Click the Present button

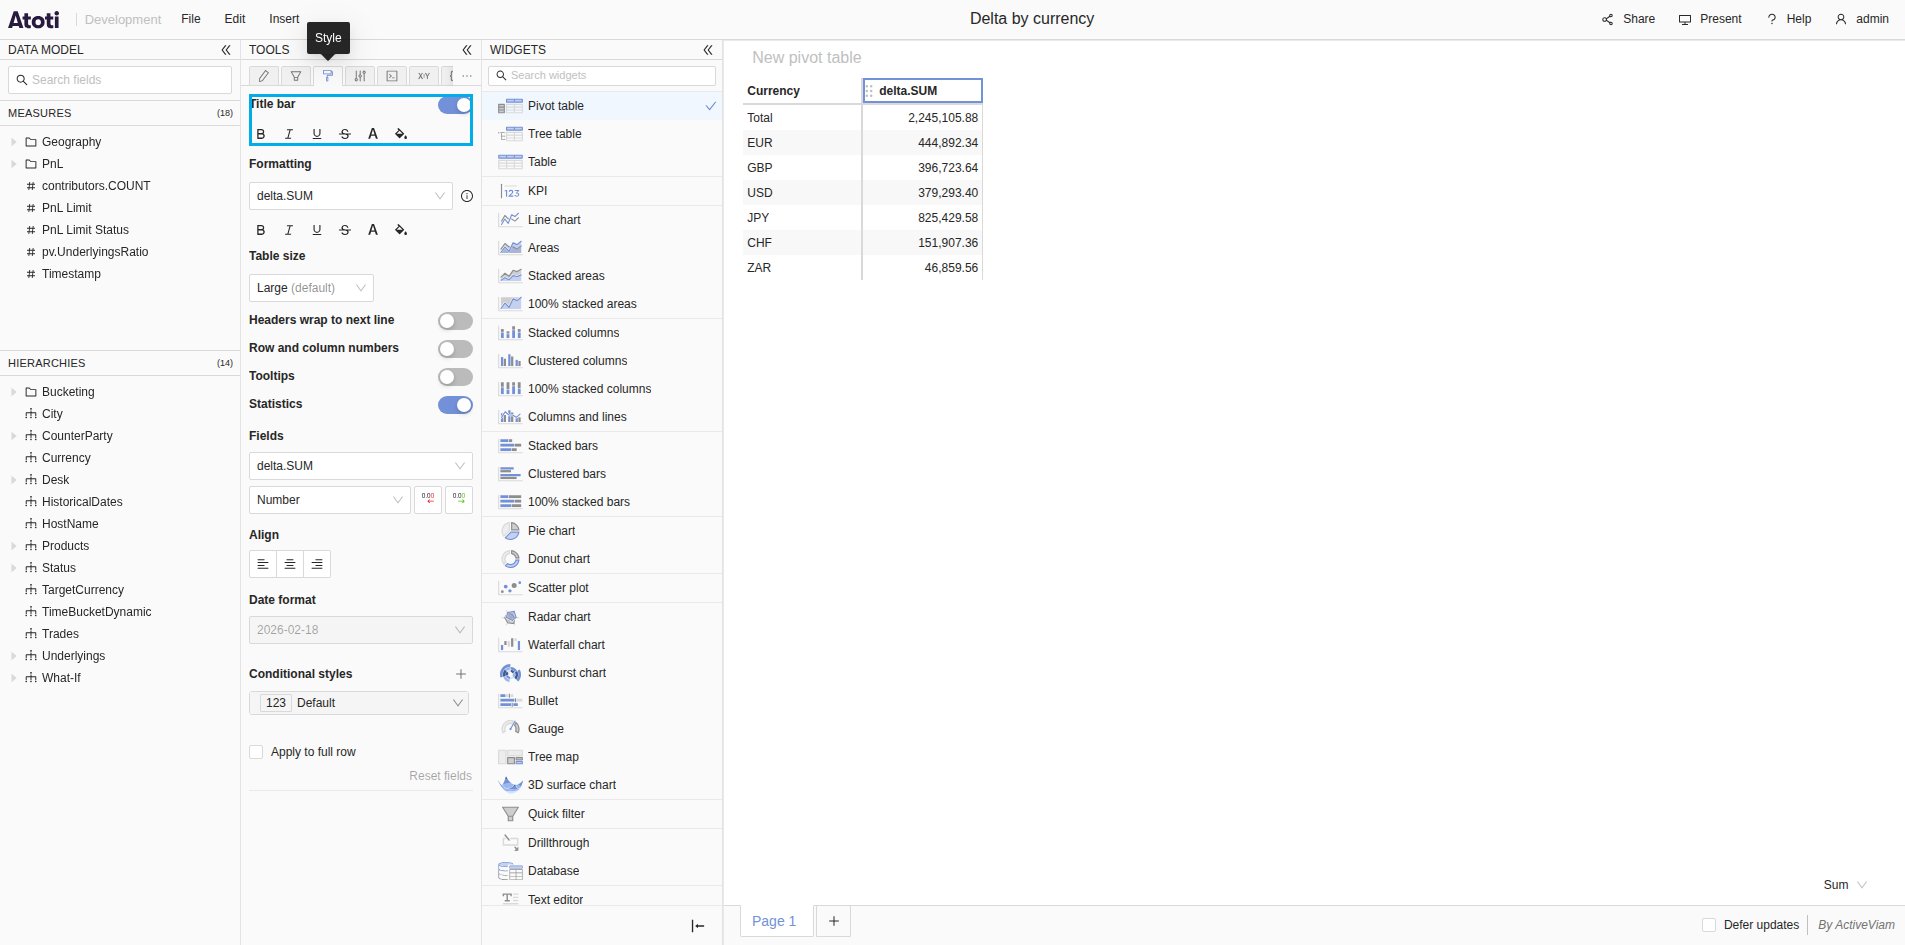[x=1710, y=19]
